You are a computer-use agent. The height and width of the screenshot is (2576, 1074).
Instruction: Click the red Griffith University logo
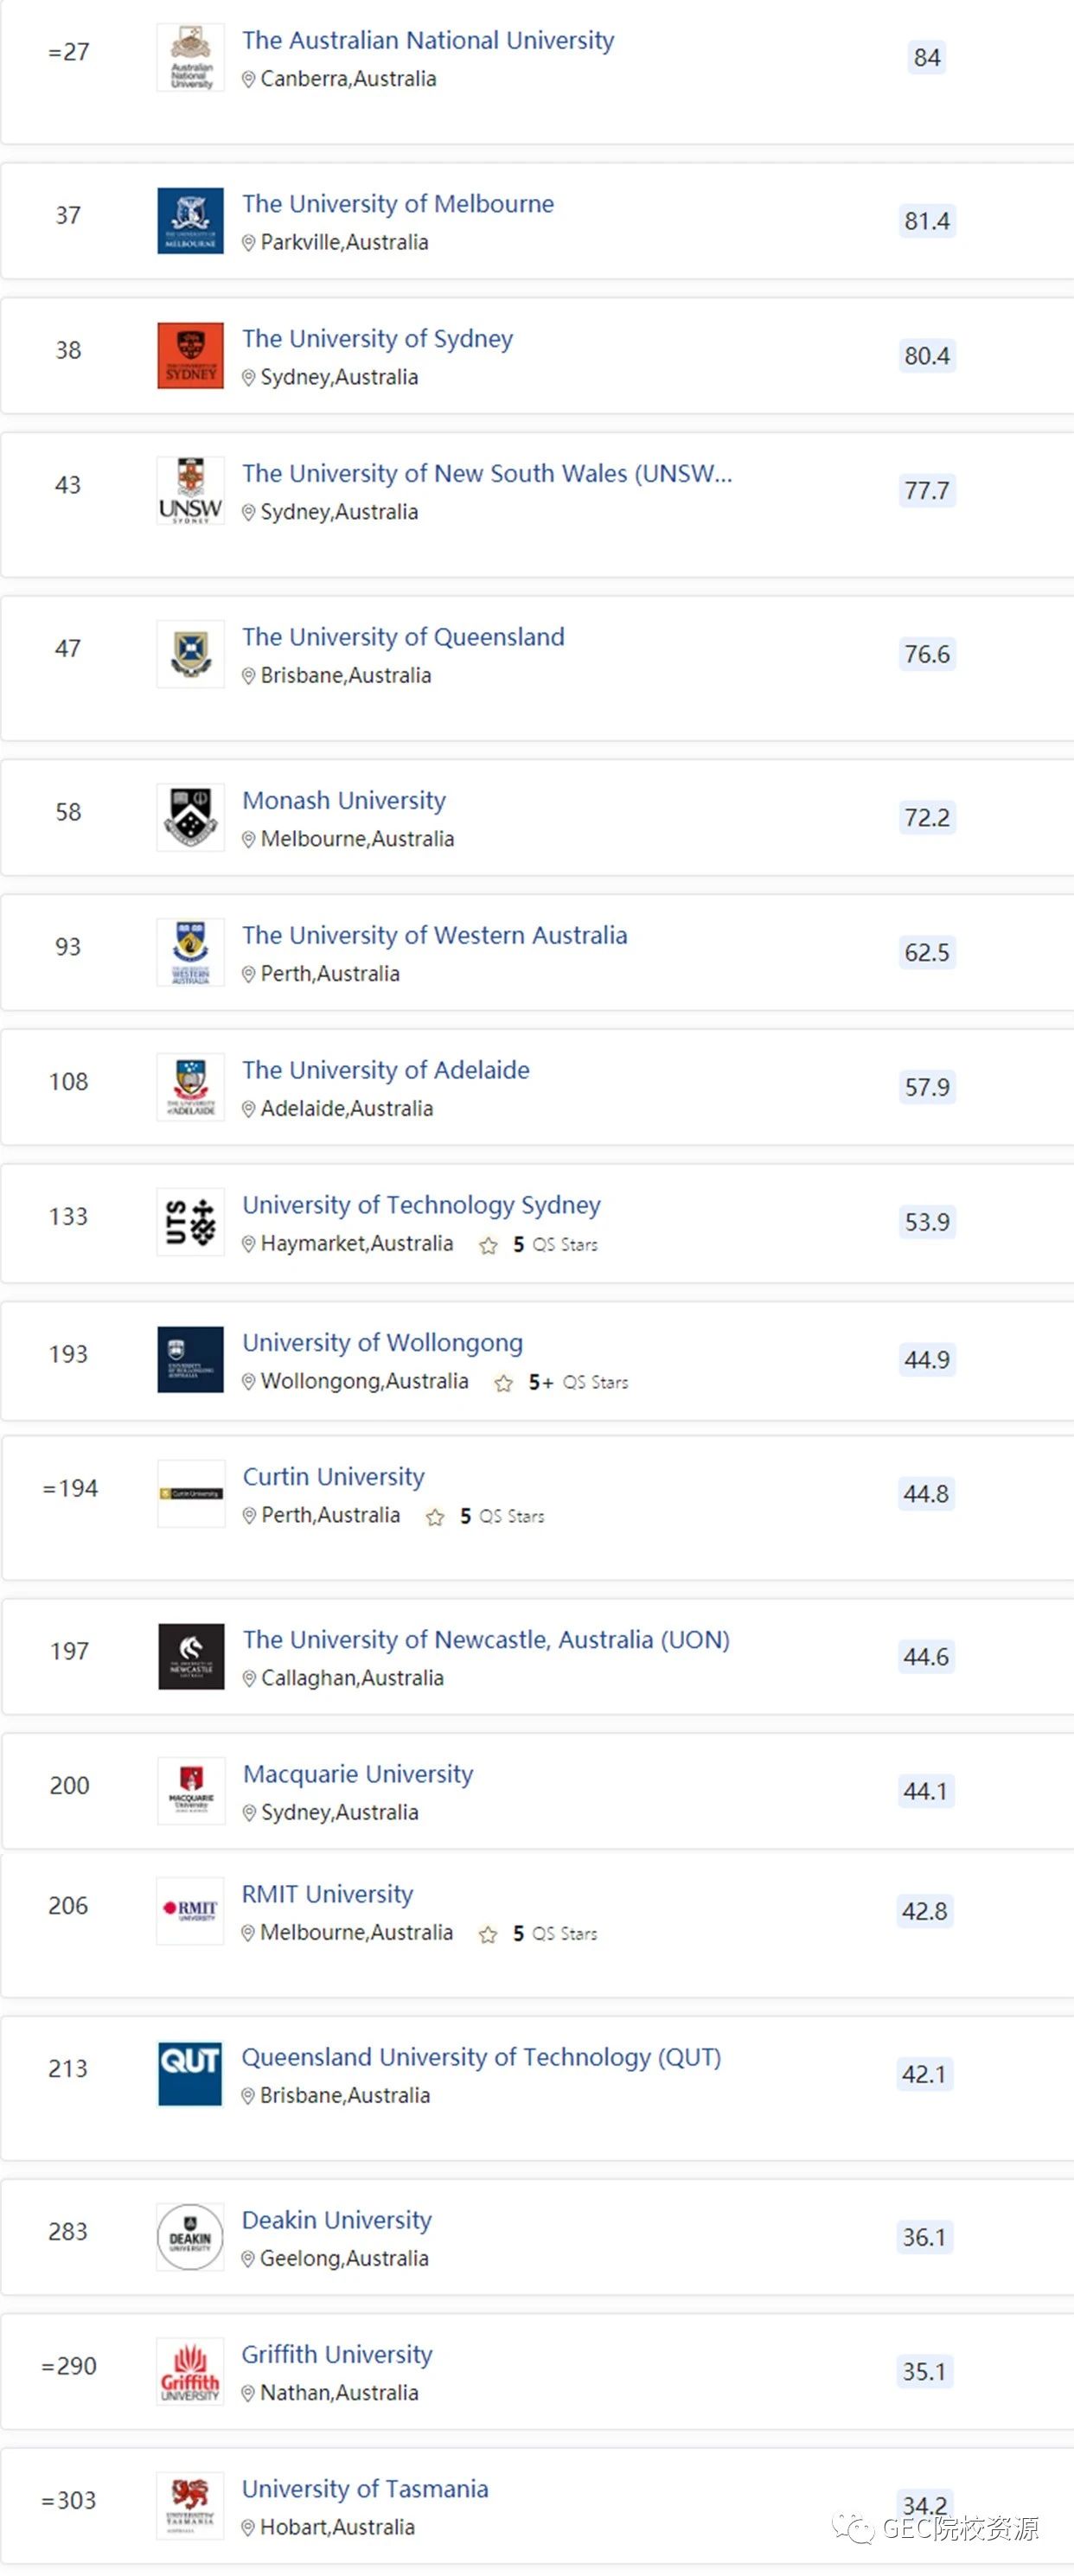pos(190,2371)
